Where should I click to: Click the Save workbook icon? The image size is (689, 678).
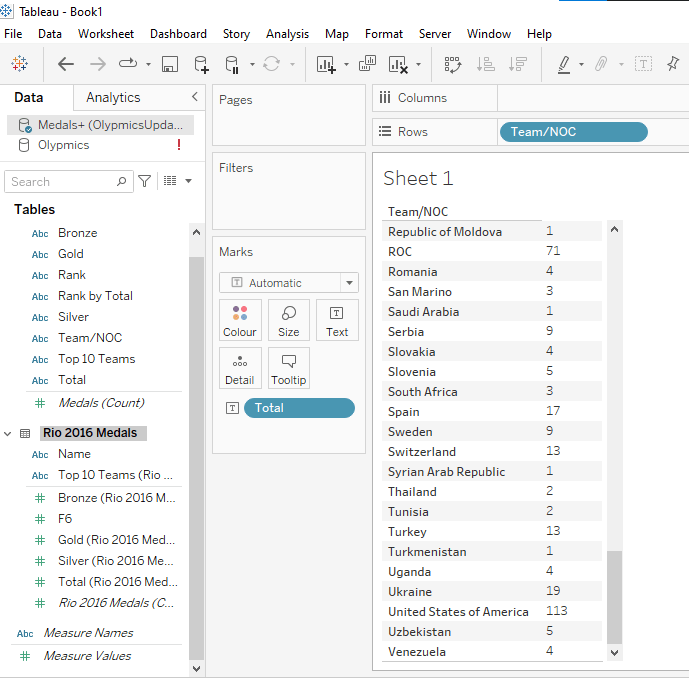(170, 64)
